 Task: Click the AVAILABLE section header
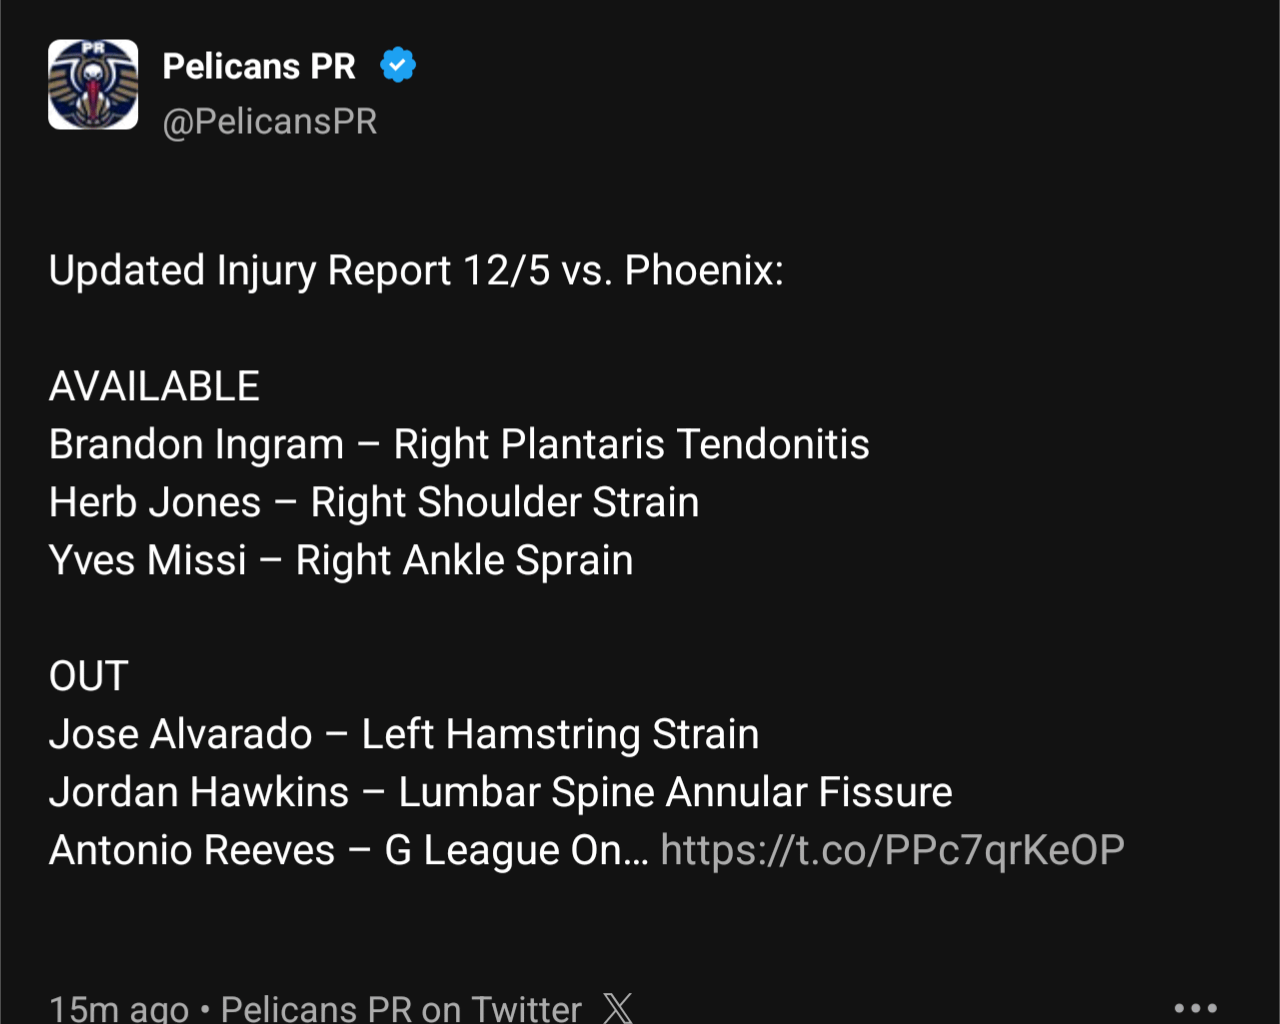(x=153, y=385)
